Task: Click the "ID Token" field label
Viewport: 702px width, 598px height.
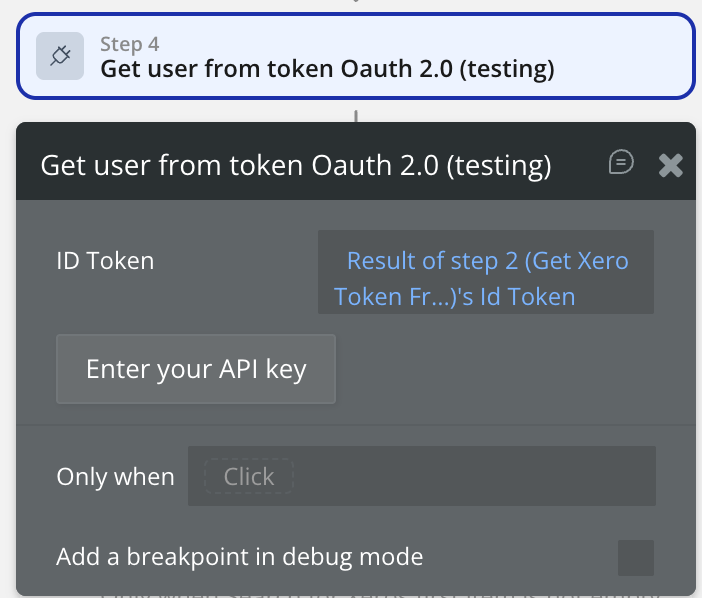Action: point(105,261)
